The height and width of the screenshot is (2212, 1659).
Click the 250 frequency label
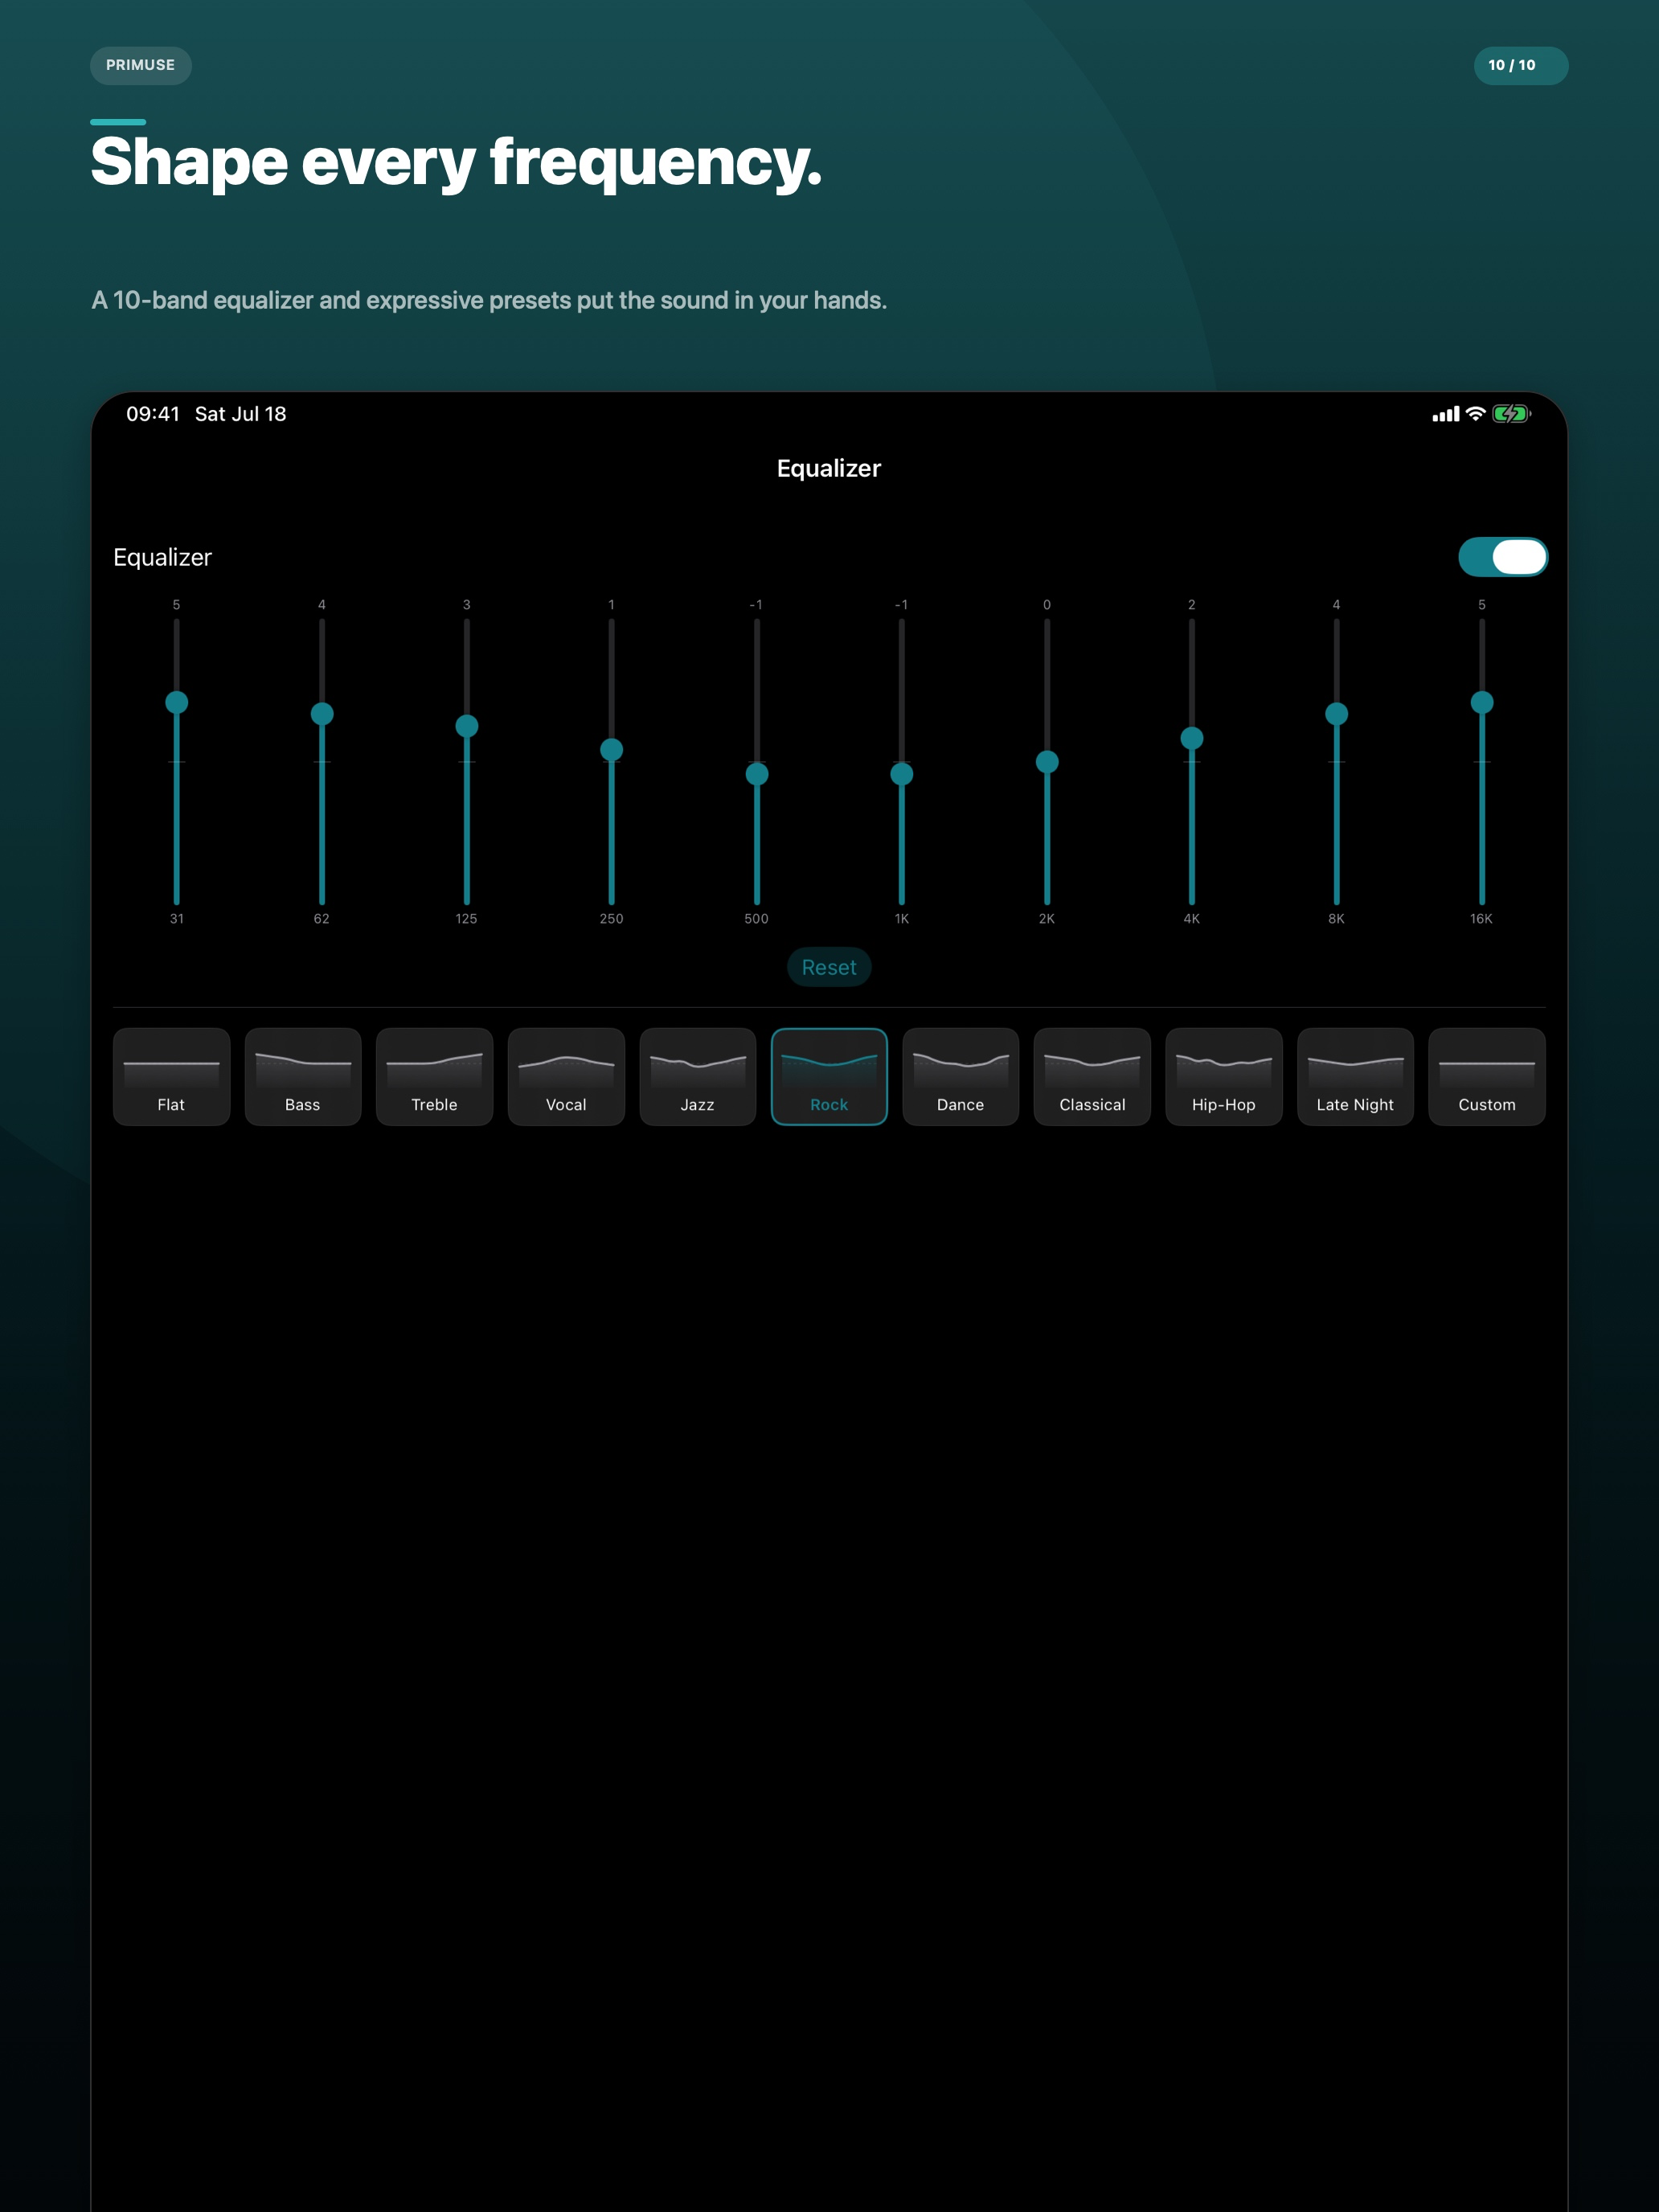pyautogui.click(x=612, y=919)
